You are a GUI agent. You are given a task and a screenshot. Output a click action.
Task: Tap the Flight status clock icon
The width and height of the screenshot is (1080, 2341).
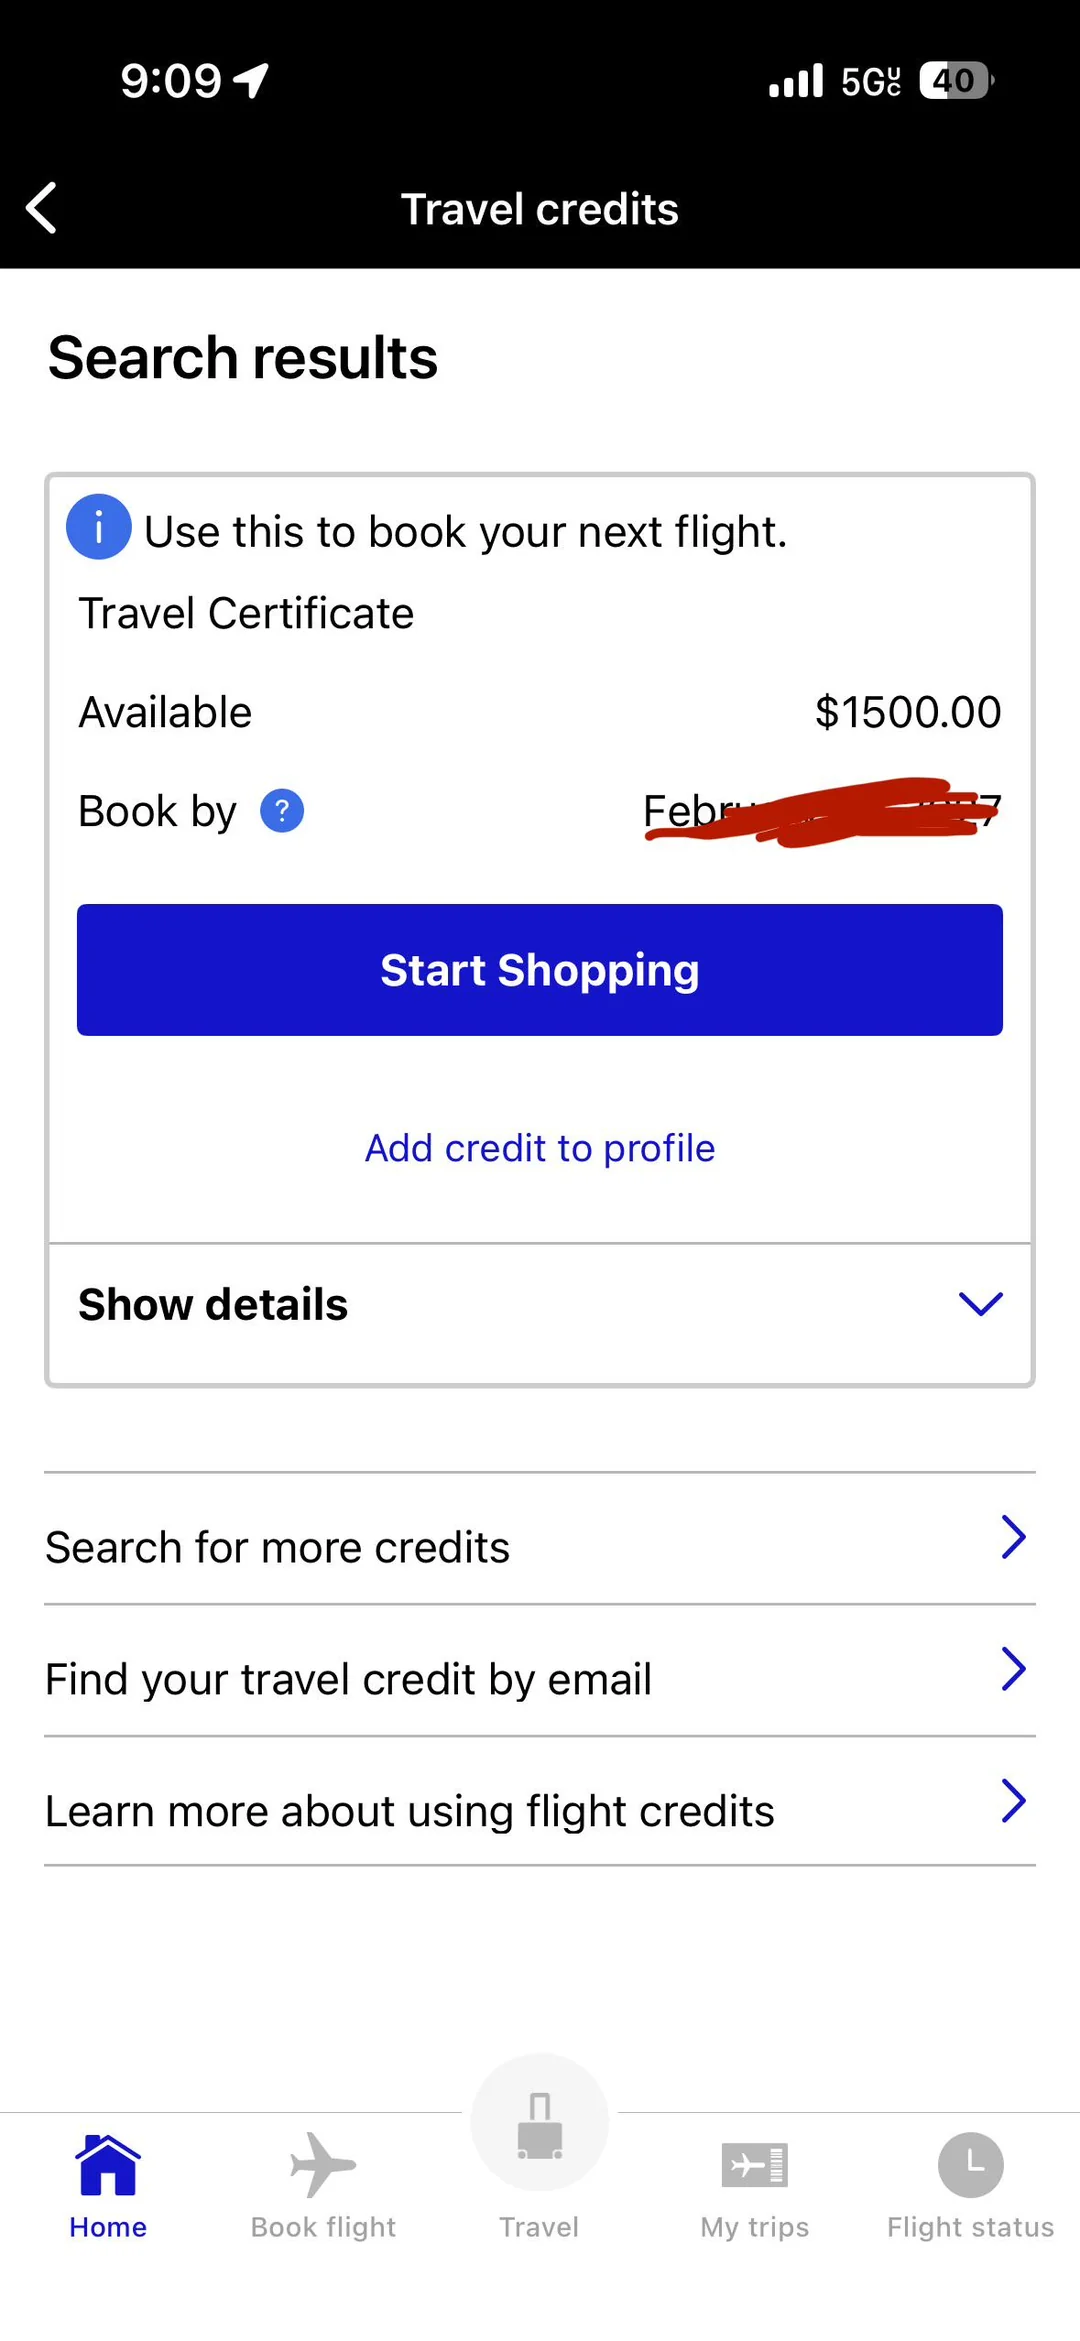pyautogui.click(x=970, y=2165)
